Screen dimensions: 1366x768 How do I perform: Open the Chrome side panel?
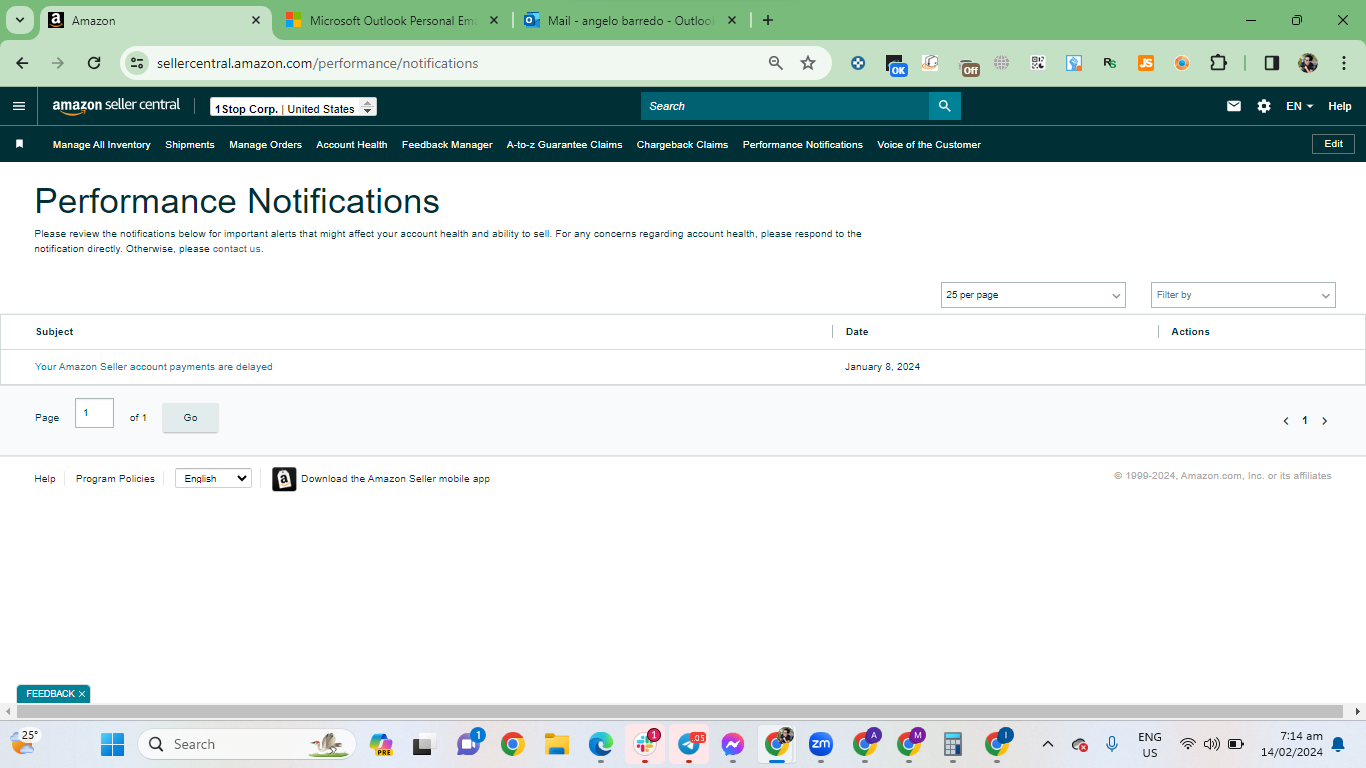(1272, 63)
